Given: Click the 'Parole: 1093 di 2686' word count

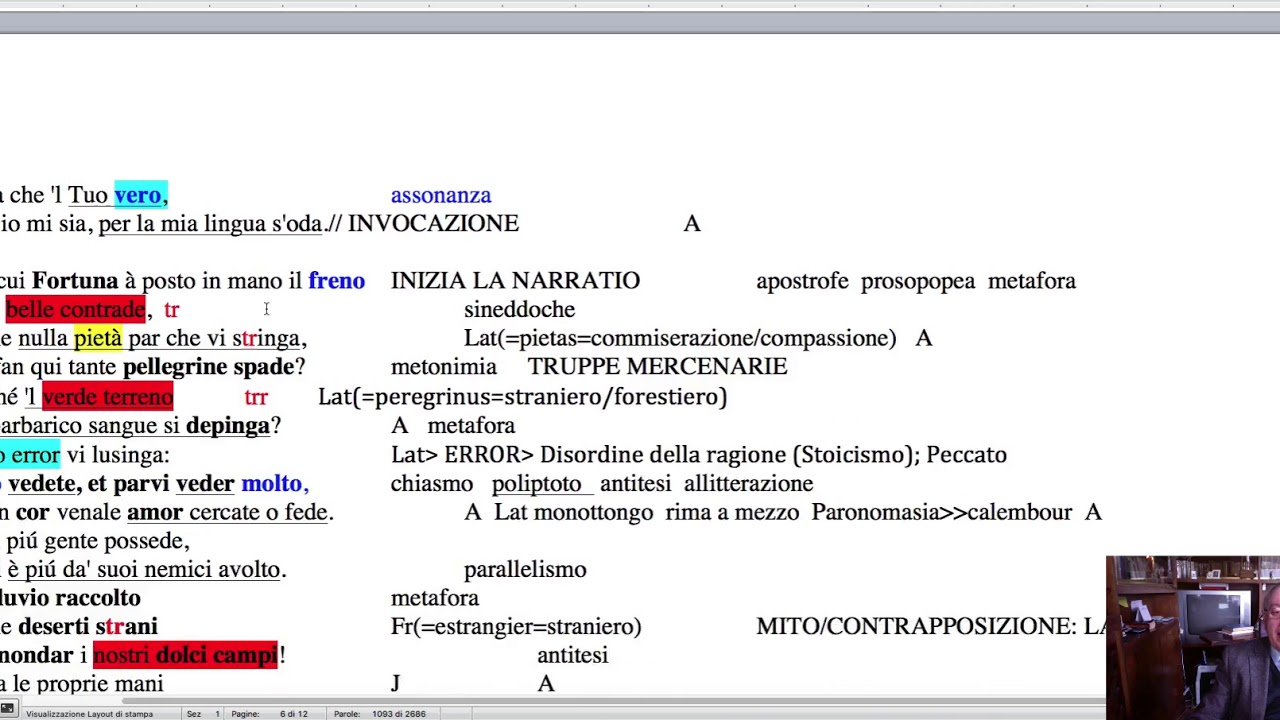Looking at the screenshot, I should 379,714.
